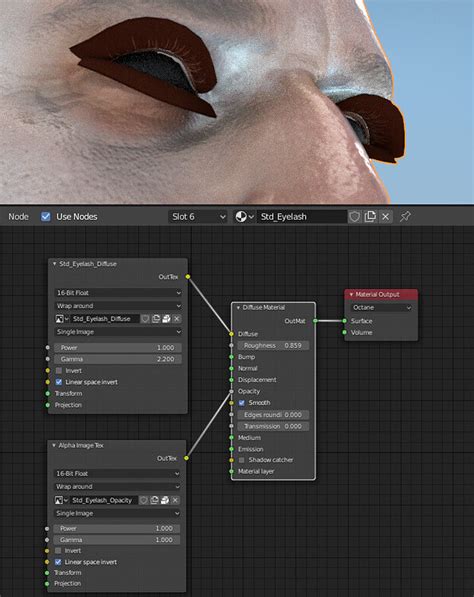Duplicate the Std_Eyelash material with the copy icon
Screen dimensions: 474x597
coord(370,217)
